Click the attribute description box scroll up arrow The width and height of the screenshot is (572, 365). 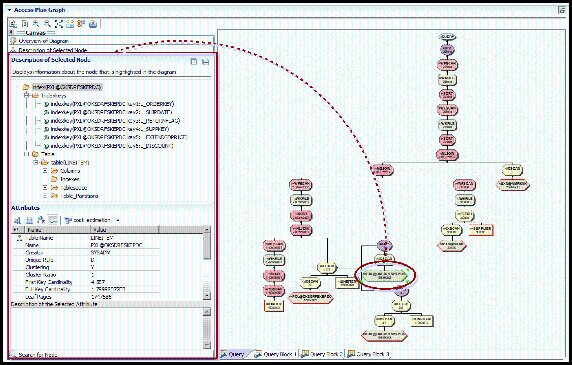point(207,311)
